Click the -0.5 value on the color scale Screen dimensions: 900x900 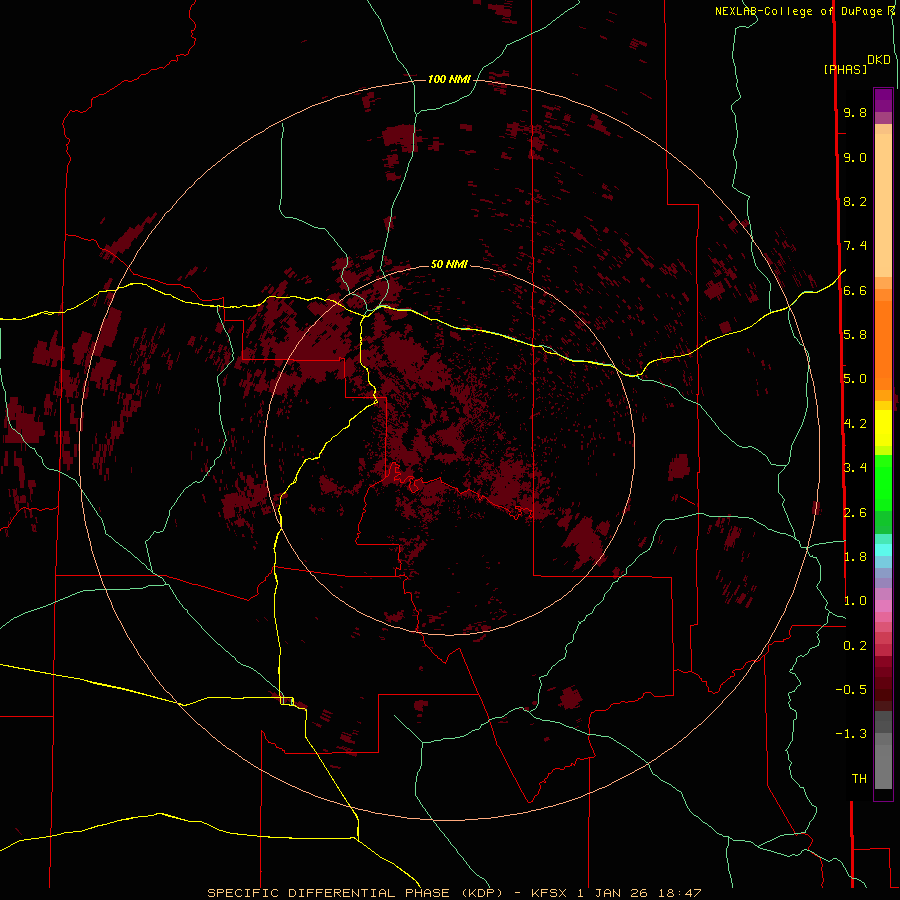851,690
